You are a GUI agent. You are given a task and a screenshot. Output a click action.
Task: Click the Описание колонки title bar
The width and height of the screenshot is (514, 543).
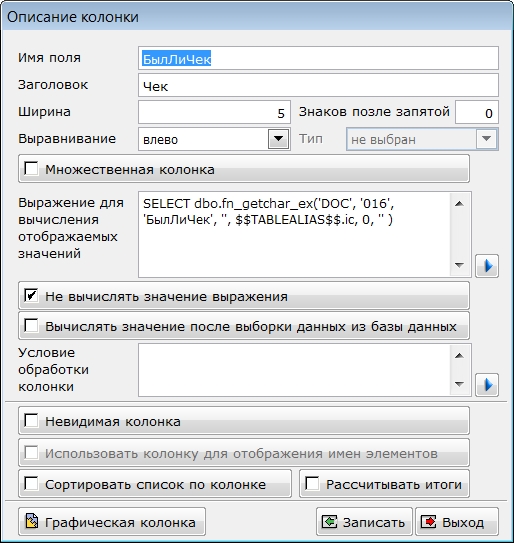(257, 17)
